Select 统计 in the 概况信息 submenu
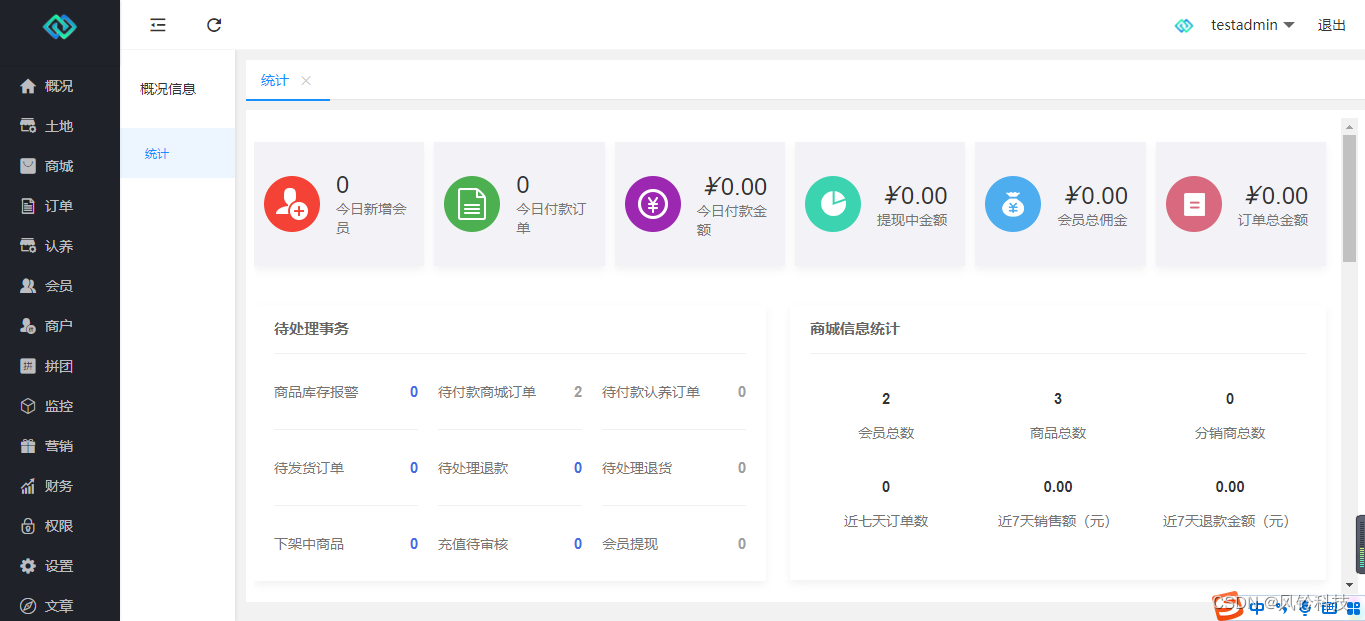The image size is (1365, 621). point(178,153)
